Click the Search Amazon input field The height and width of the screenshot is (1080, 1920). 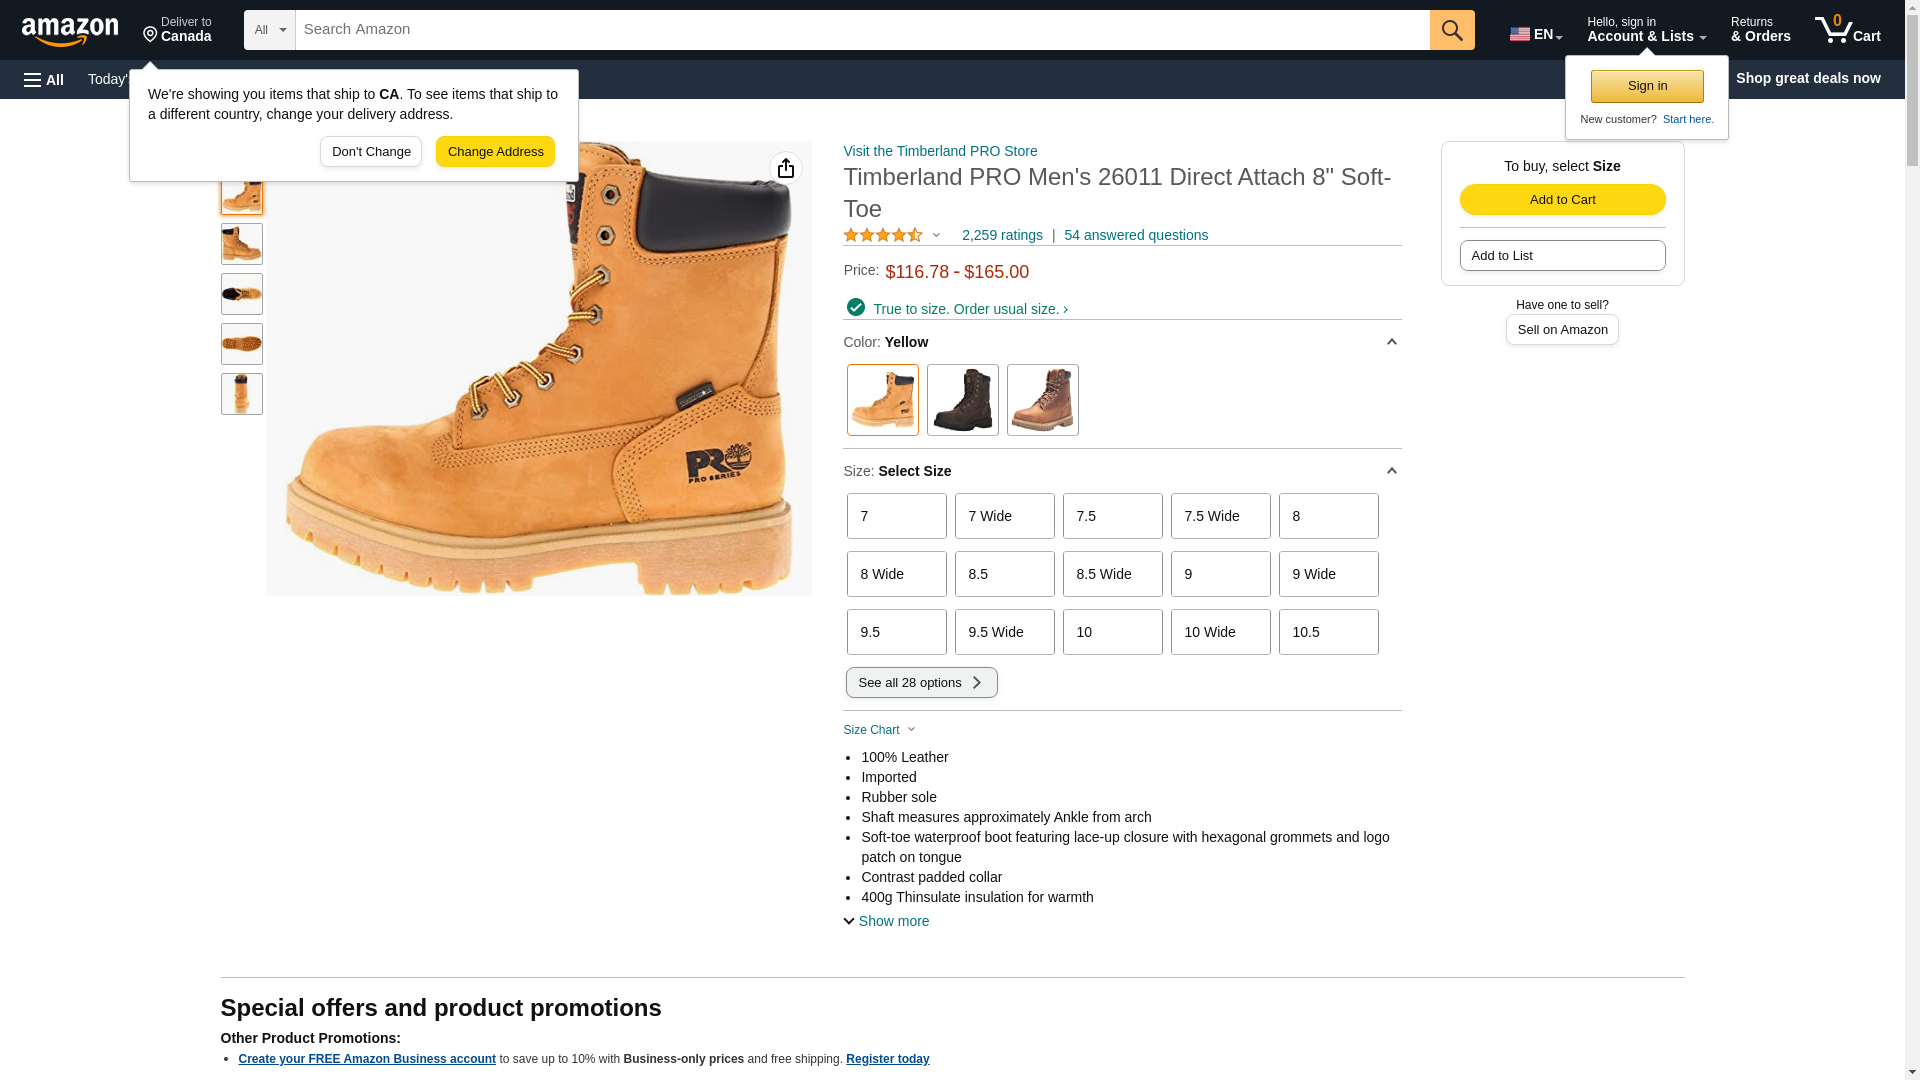tap(861, 30)
